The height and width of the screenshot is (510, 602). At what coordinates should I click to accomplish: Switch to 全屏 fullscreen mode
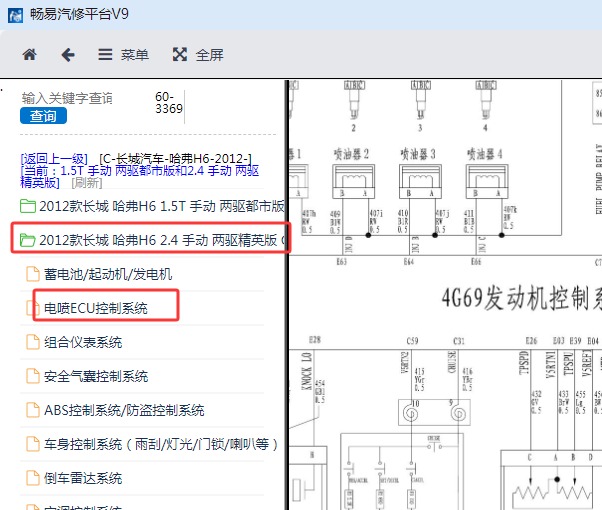pyautogui.click(x=198, y=55)
